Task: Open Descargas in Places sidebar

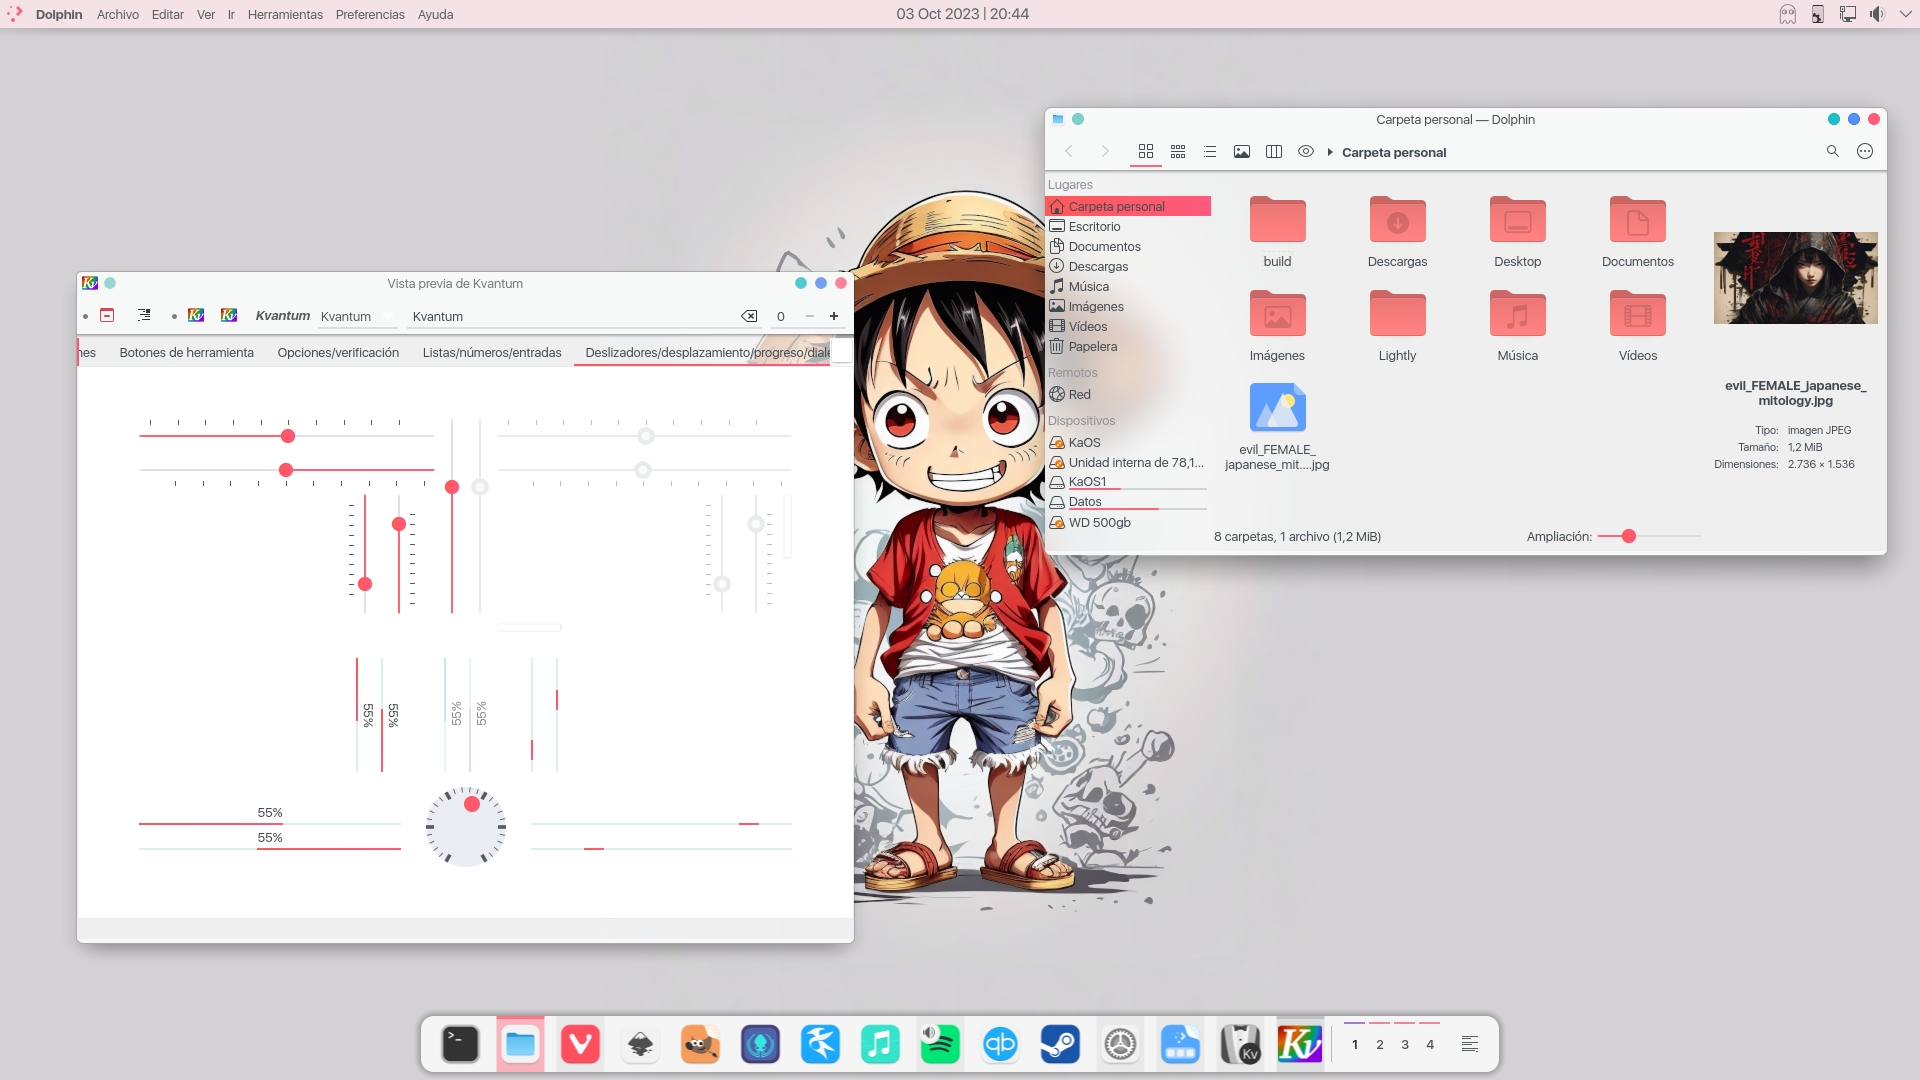Action: point(1128,266)
